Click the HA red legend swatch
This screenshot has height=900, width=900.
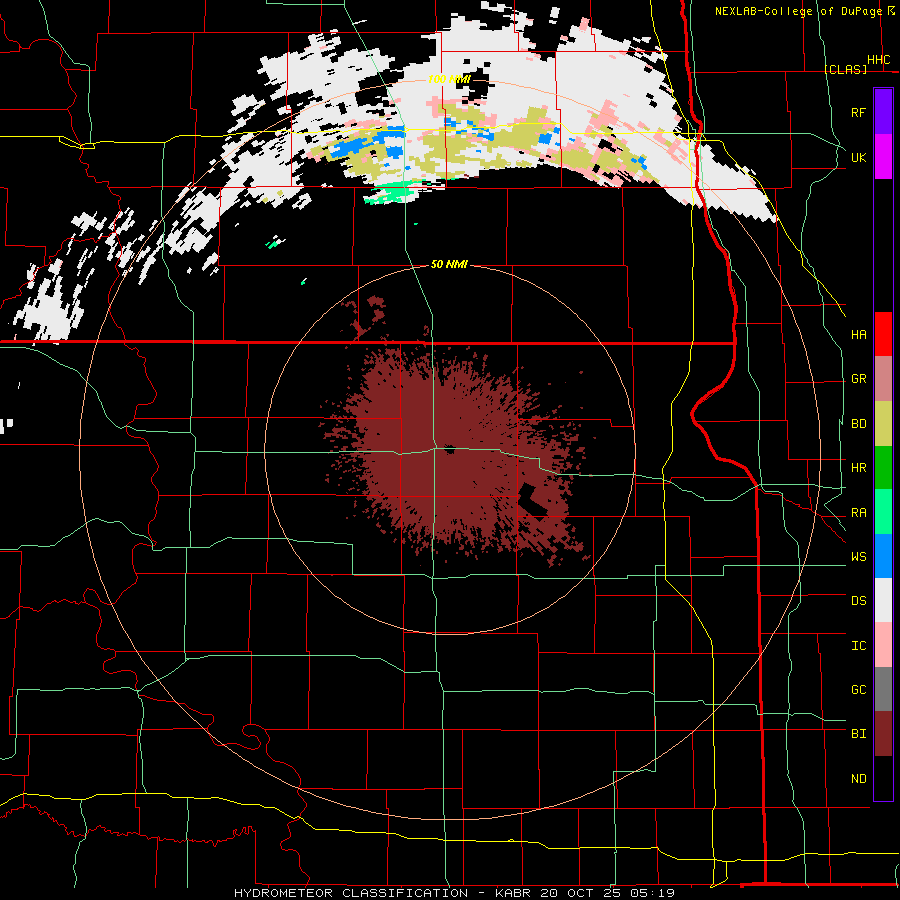(883, 334)
